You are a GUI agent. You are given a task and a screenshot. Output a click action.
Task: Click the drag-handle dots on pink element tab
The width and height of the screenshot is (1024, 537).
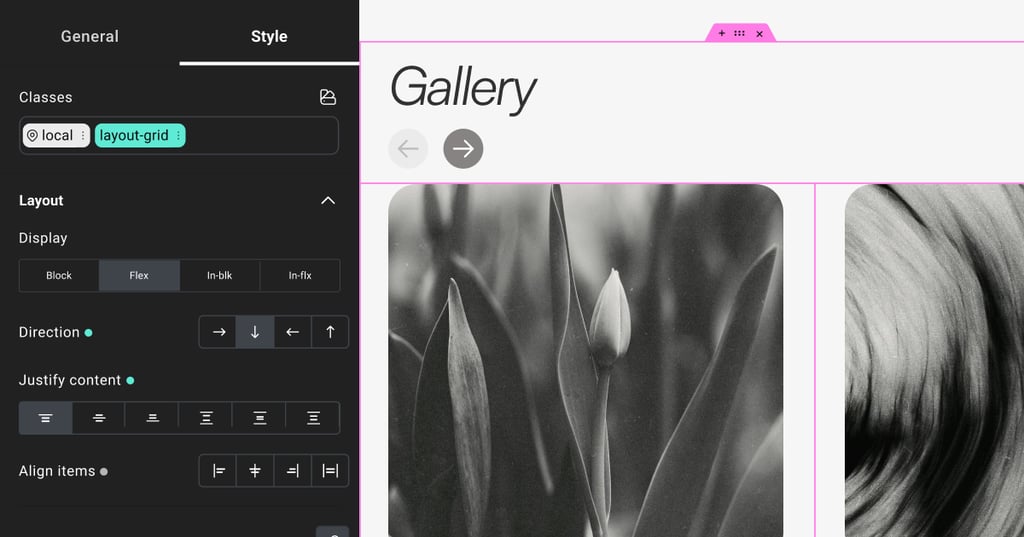[x=739, y=33]
